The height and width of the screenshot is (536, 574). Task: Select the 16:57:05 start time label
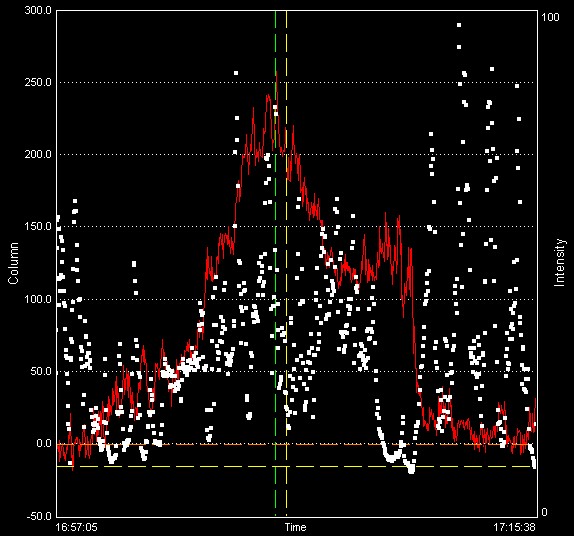(x=77, y=527)
